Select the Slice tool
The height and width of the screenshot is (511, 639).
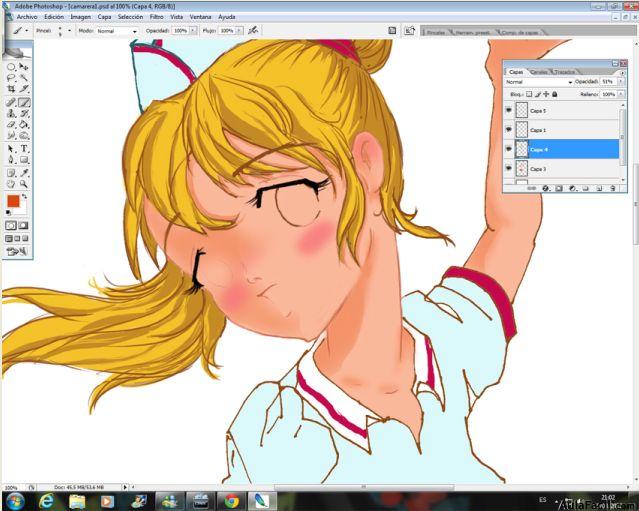[24, 88]
